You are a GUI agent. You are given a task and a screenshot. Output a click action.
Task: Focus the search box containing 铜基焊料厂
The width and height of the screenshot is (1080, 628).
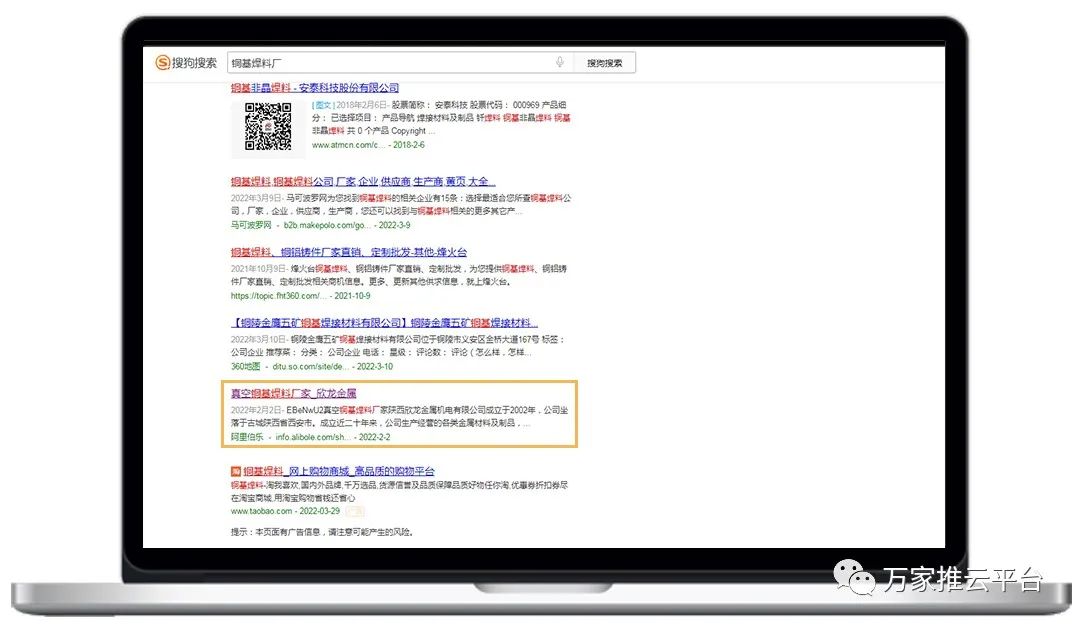[390, 63]
